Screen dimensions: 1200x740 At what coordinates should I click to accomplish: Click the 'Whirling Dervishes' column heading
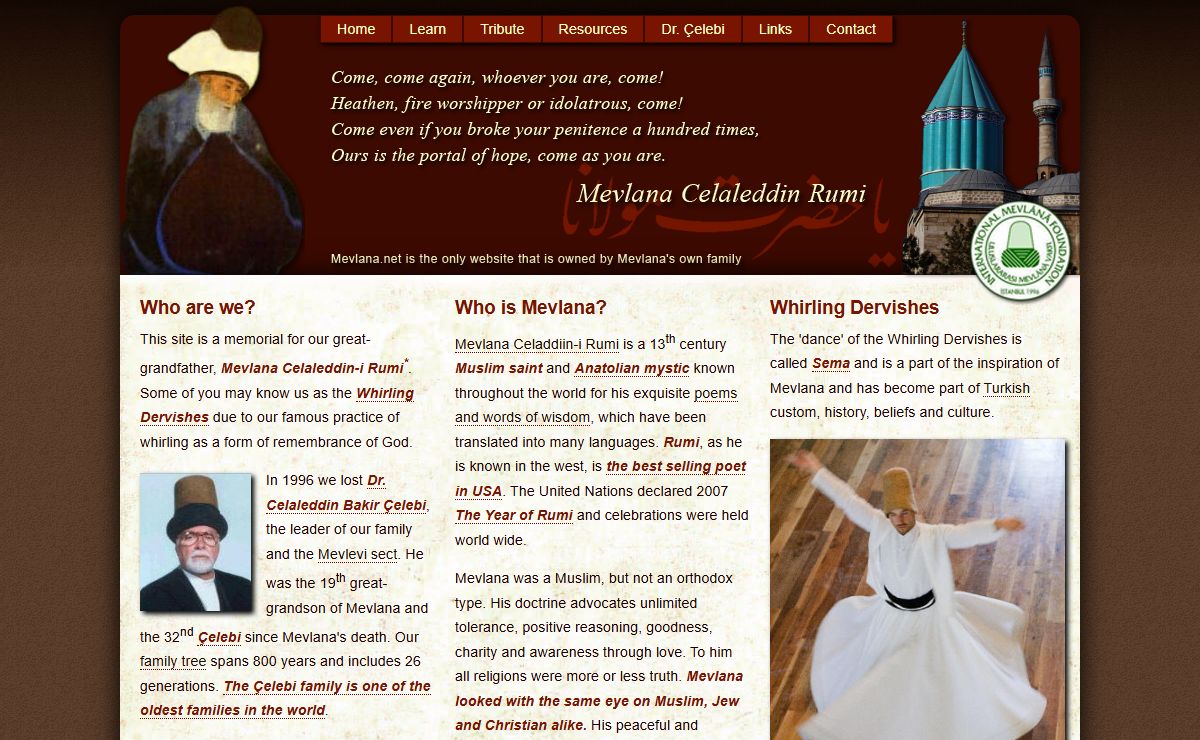point(854,307)
